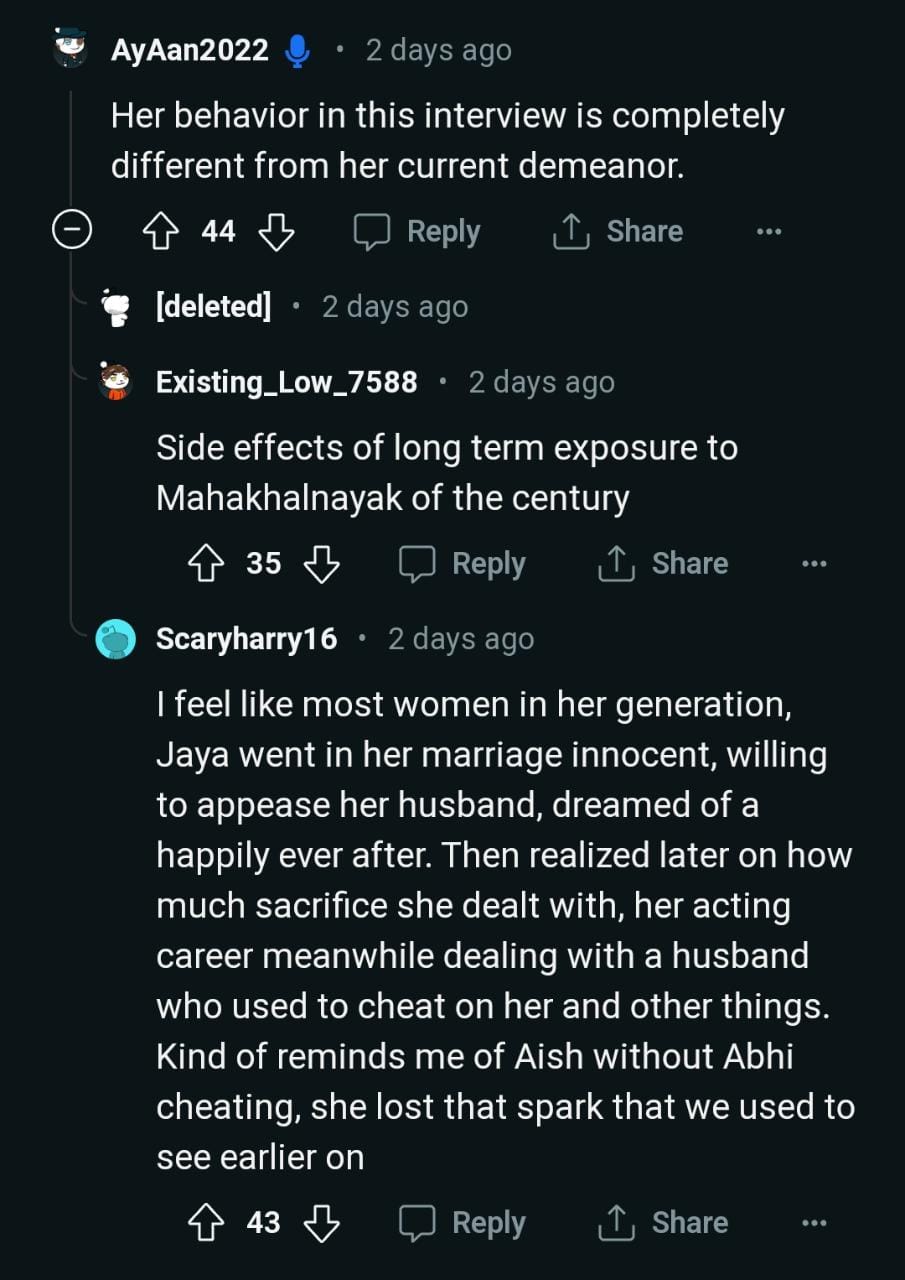Reply to Scaryharry16's comment
This screenshot has height=1280, width=905.
point(462,1223)
